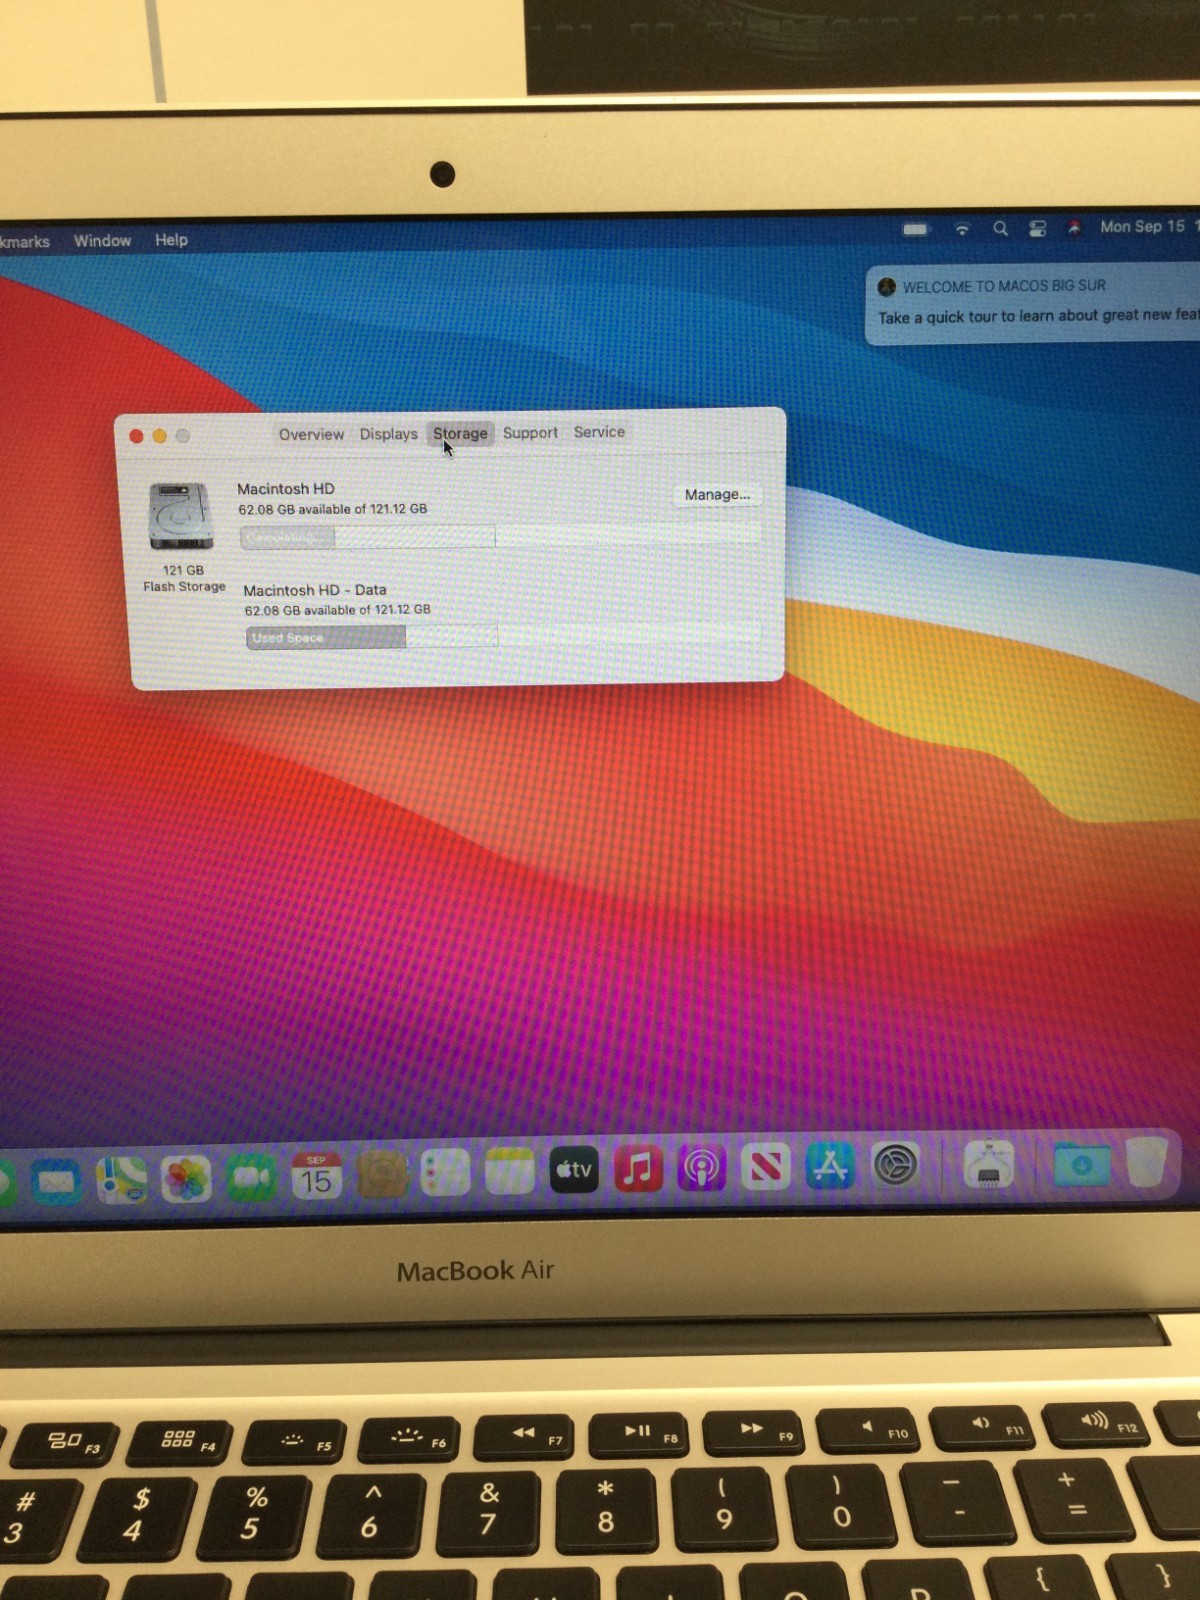Open System Preferences from the Dock

point(895,1164)
